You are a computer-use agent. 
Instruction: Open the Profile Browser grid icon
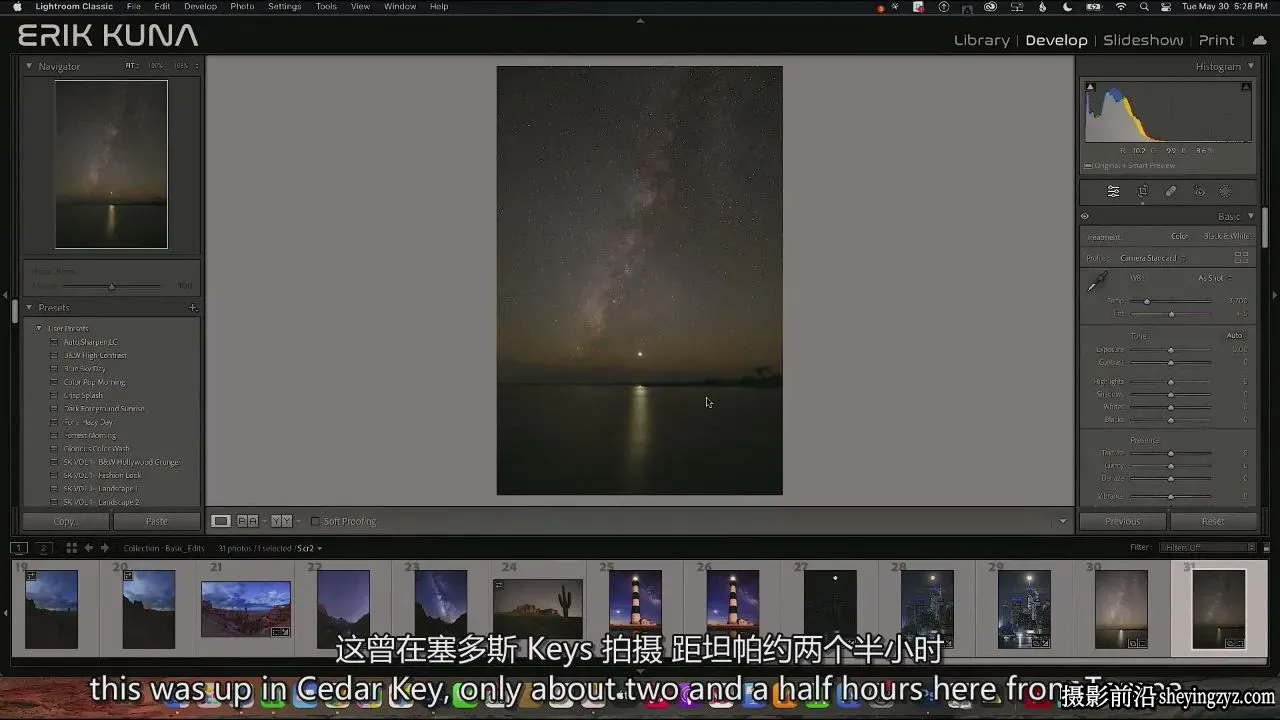(x=1241, y=258)
